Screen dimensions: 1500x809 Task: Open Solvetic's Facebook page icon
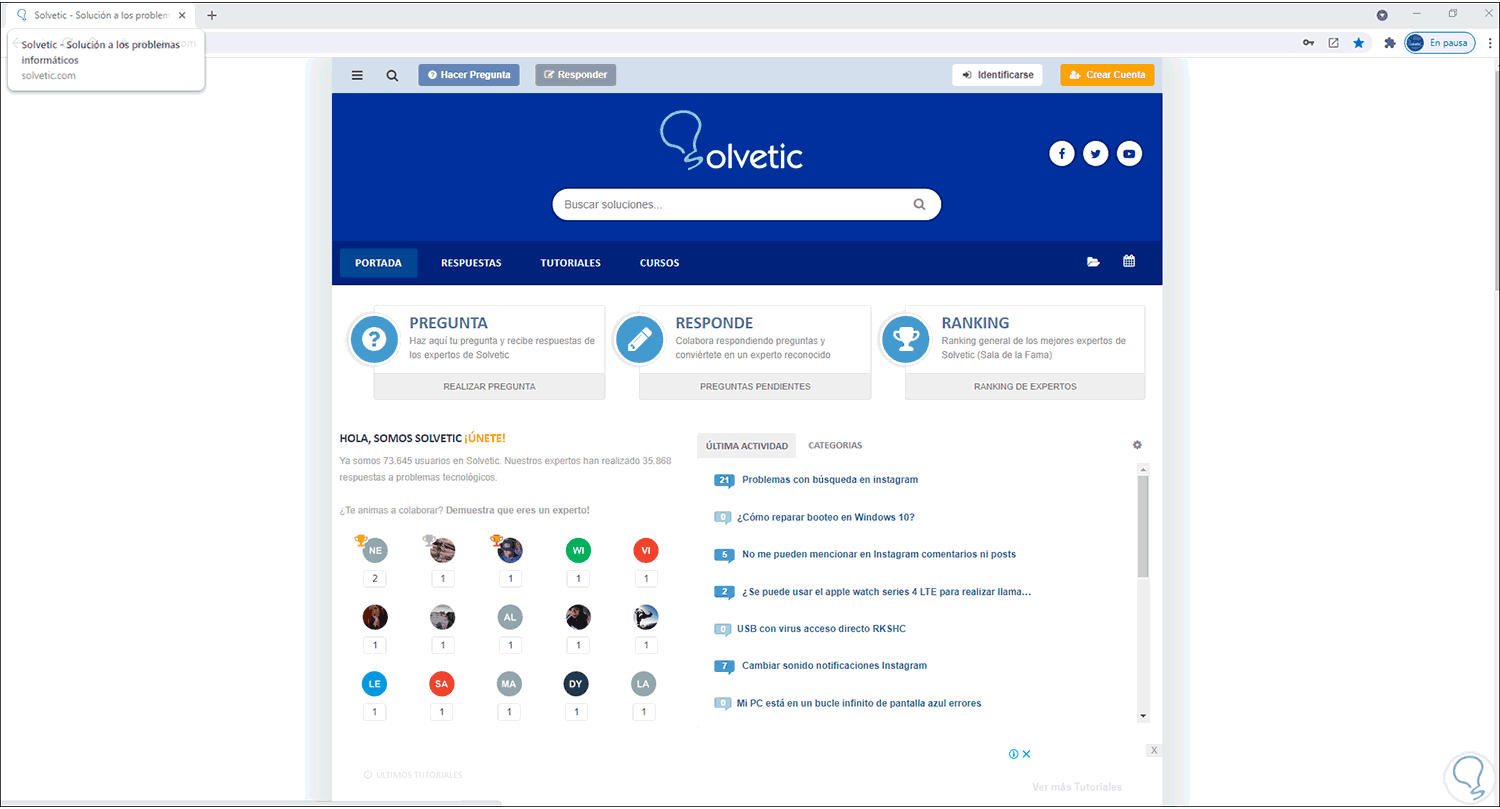point(1062,153)
